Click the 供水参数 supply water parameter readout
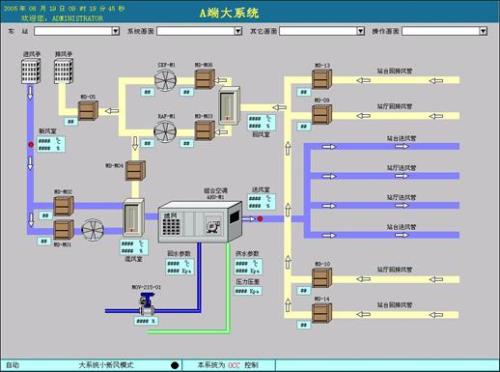Image resolution: width=500 pixels, height=372 pixels. point(248,267)
